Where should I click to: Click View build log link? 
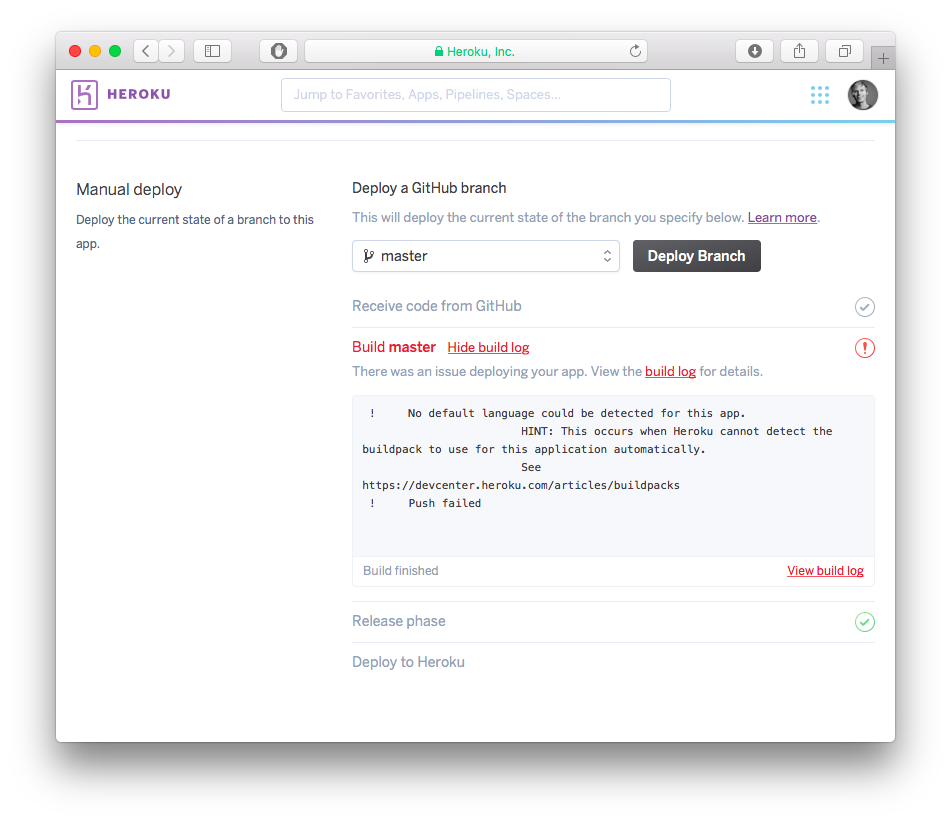pyautogui.click(x=825, y=570)
